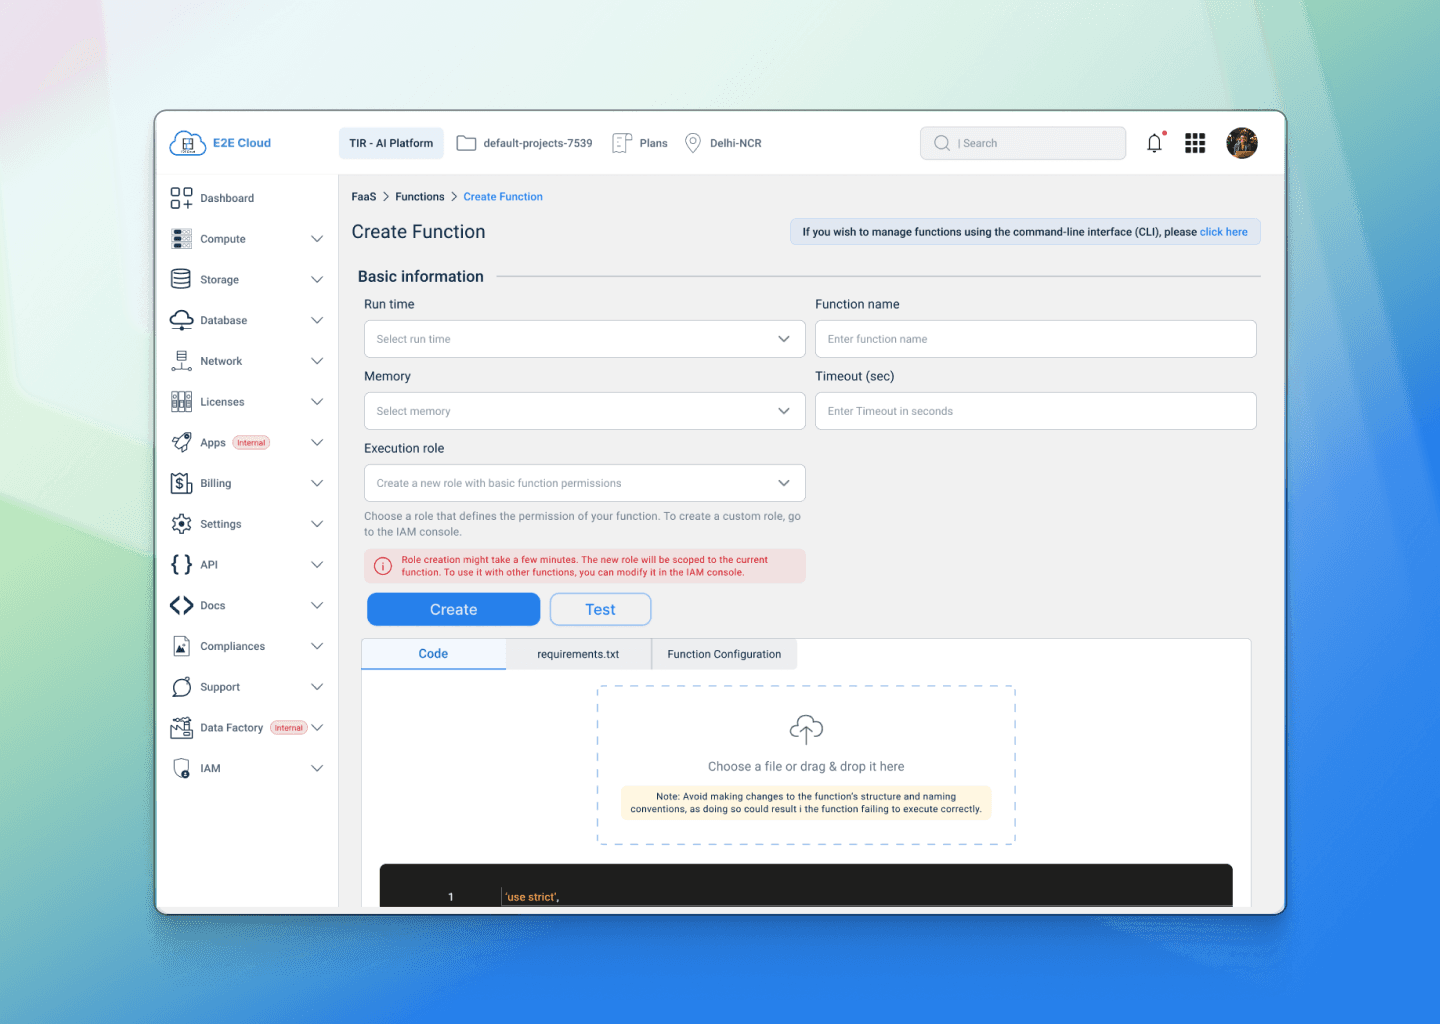
Task: Click the Dashboard sidebar icon
Action: [x=181, y=198]
